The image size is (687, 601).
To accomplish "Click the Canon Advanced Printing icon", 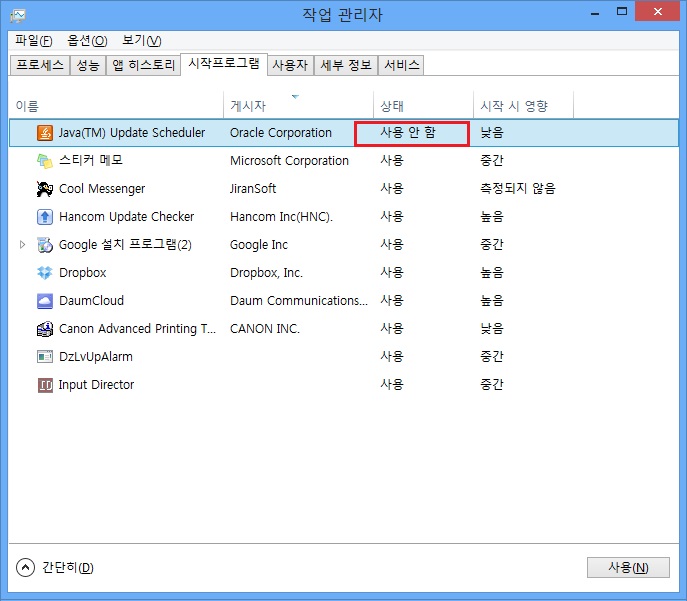I will pyautogui.click(x=45, y=329).
